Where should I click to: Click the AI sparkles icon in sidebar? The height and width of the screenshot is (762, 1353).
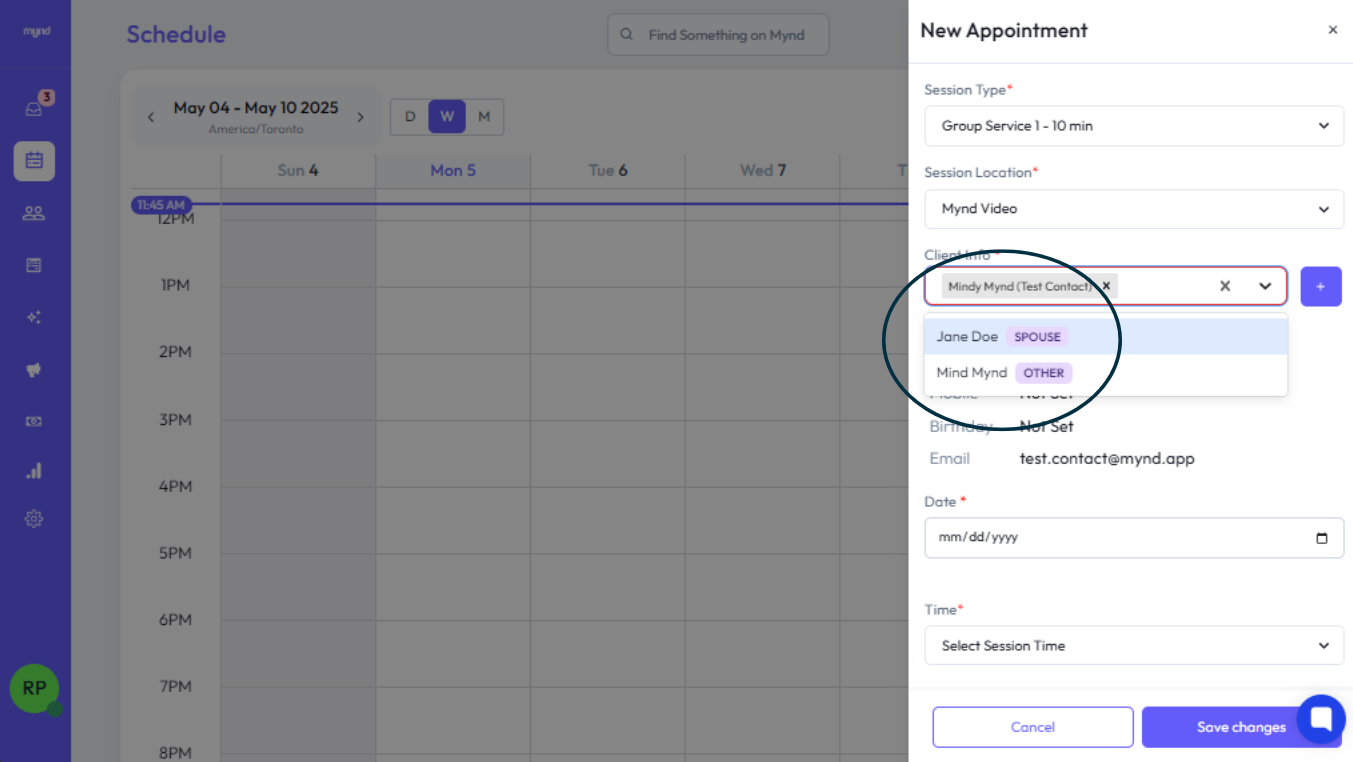click(34, 317)
